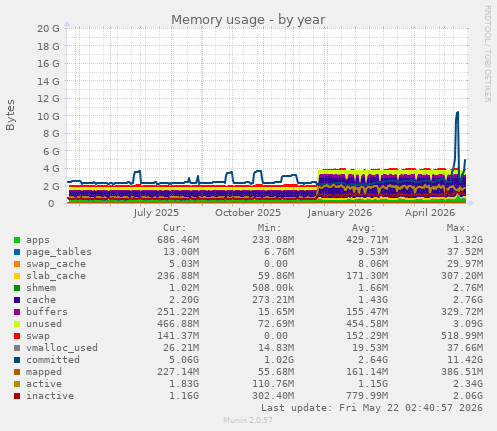This screenshot has width=497, height=431.
Task: Click the '20 G' y-axis tick label
Action: coord(48,29)
